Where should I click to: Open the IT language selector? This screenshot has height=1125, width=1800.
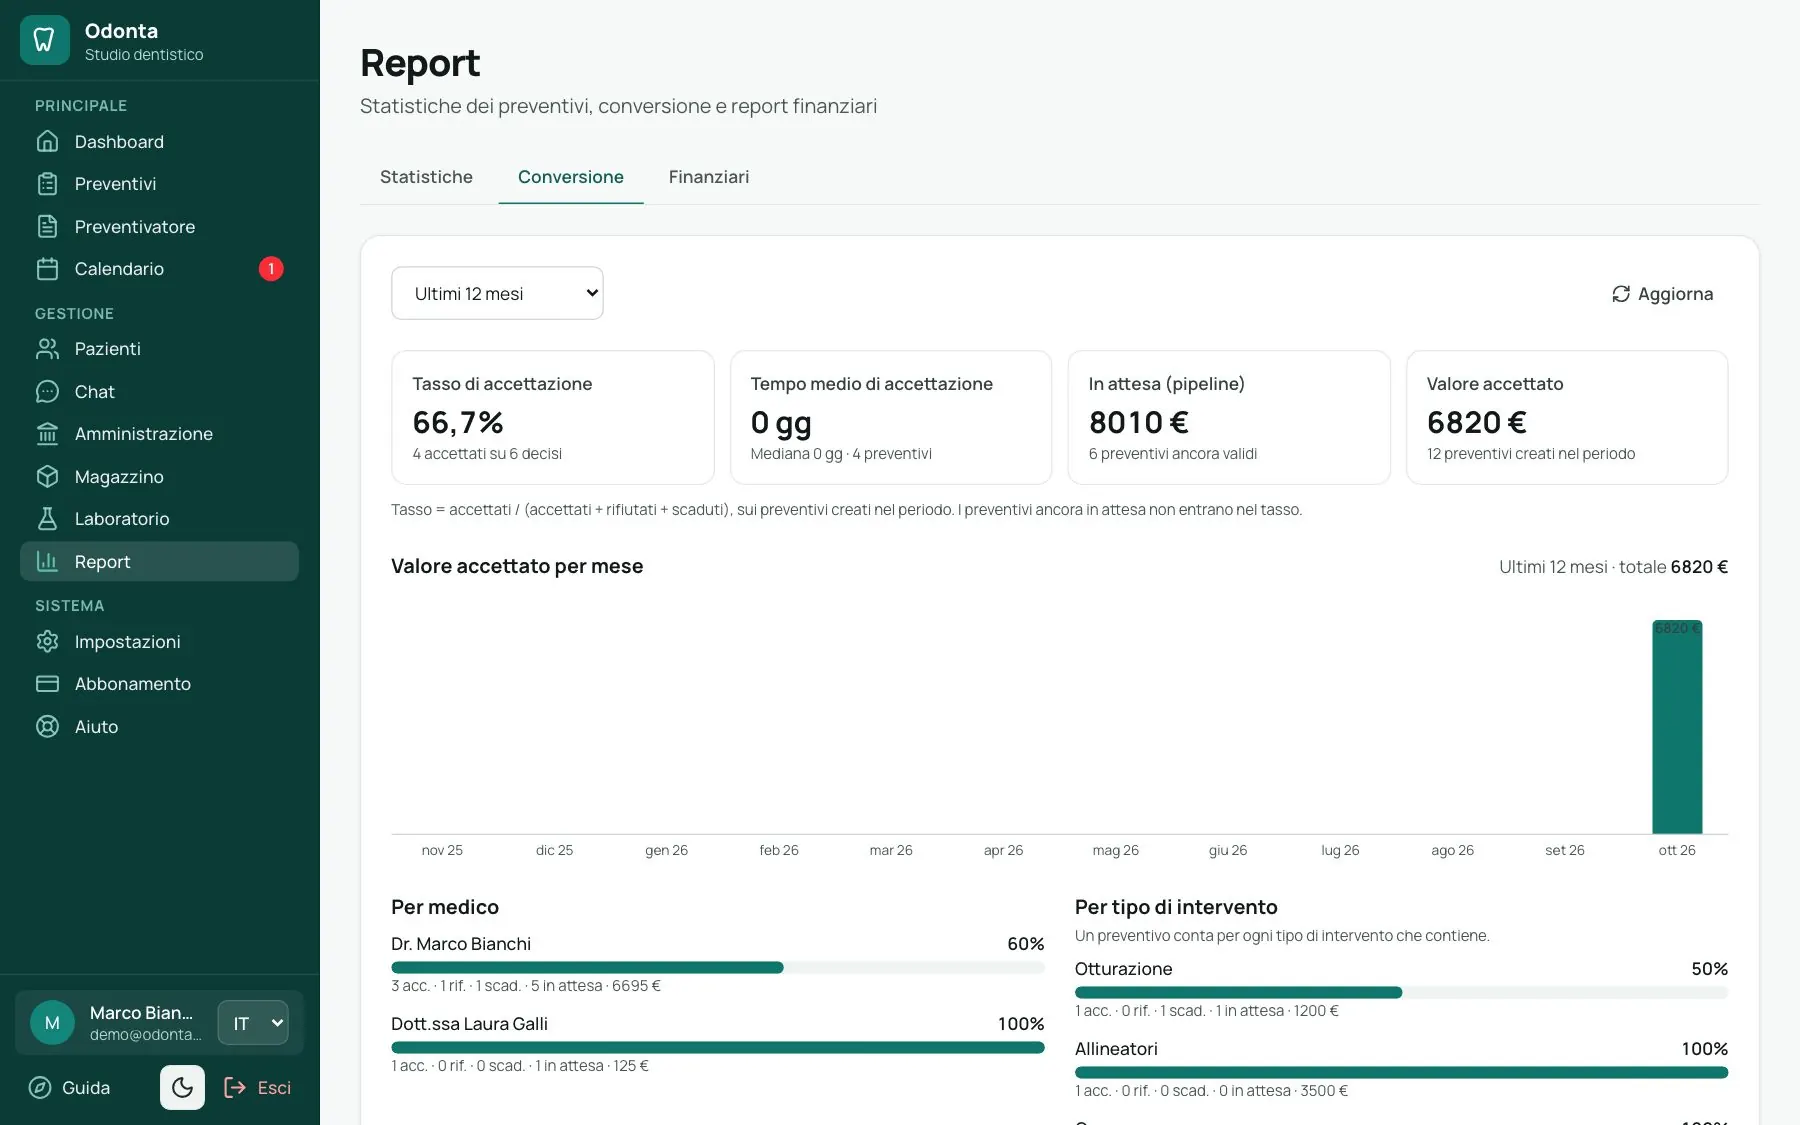pos(253,1023)
